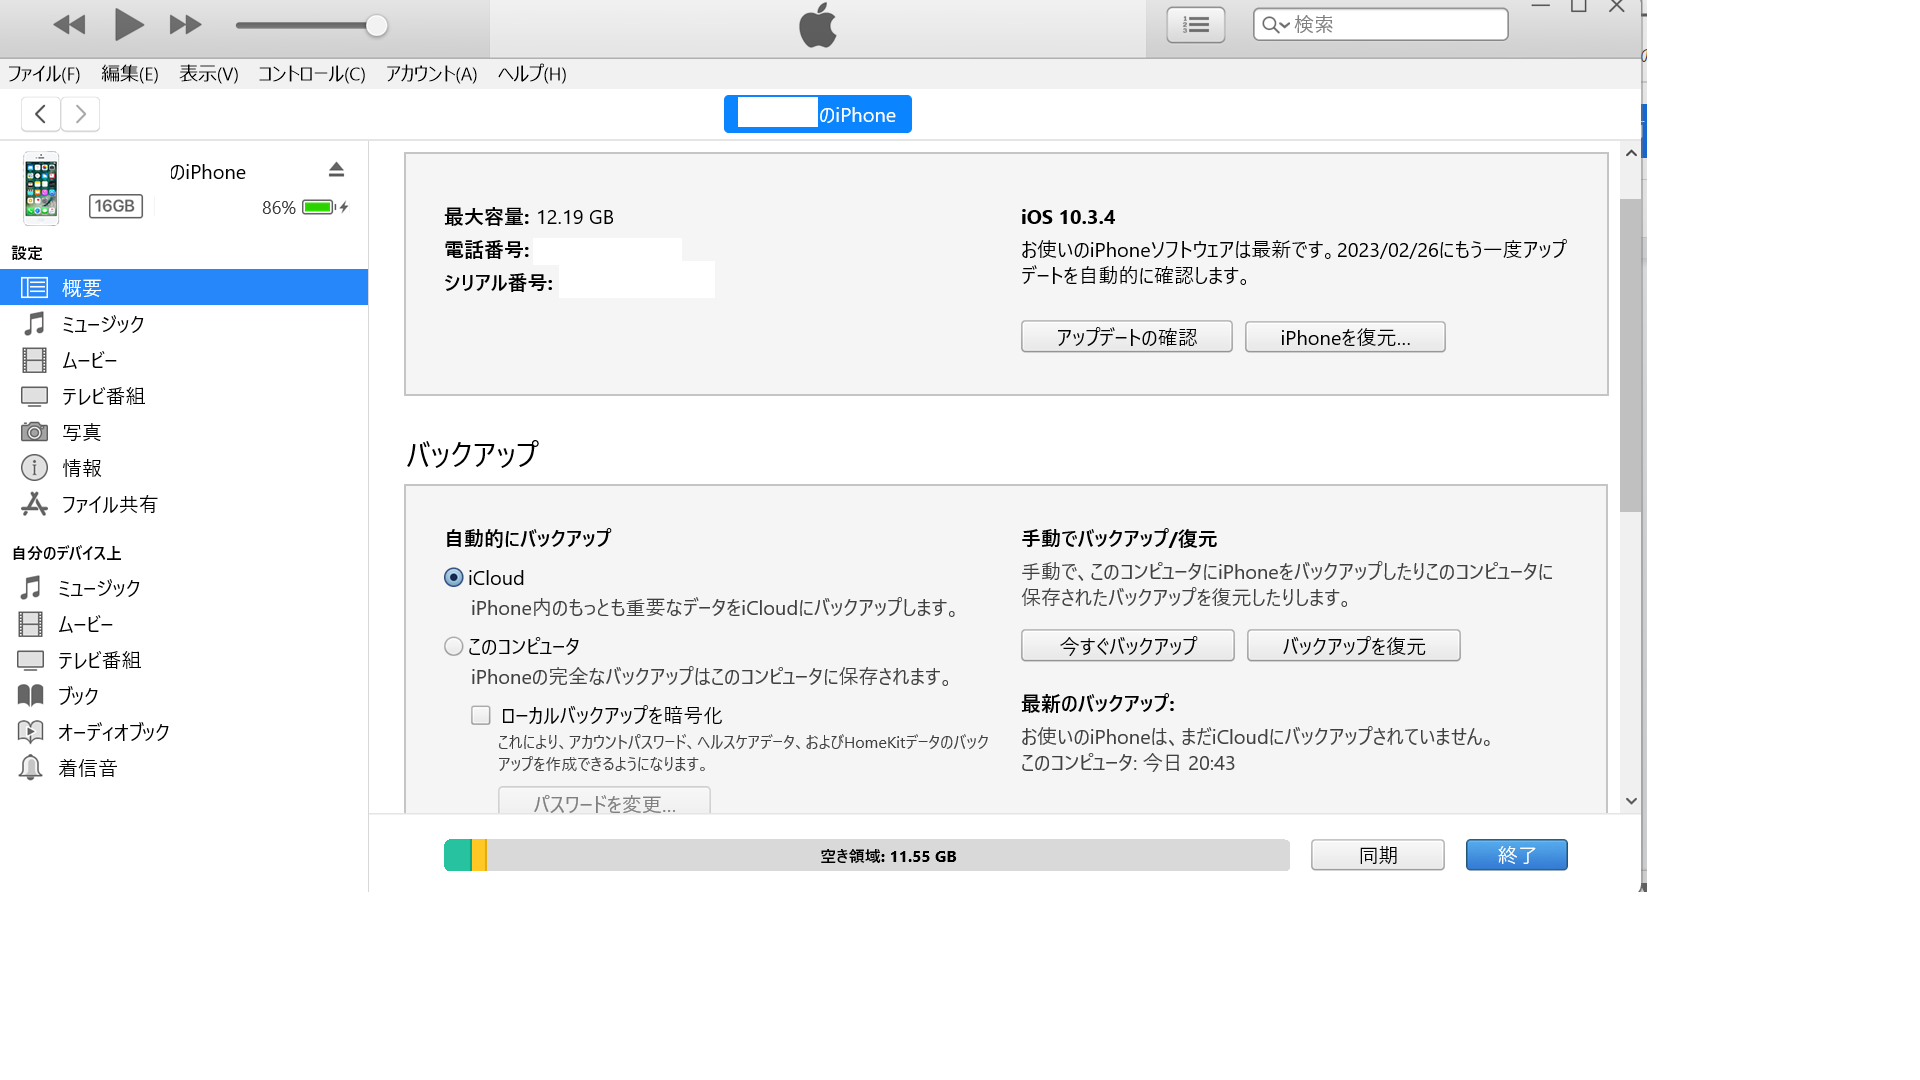Open 着信音 bell icon in sidebar

point(31,767)
